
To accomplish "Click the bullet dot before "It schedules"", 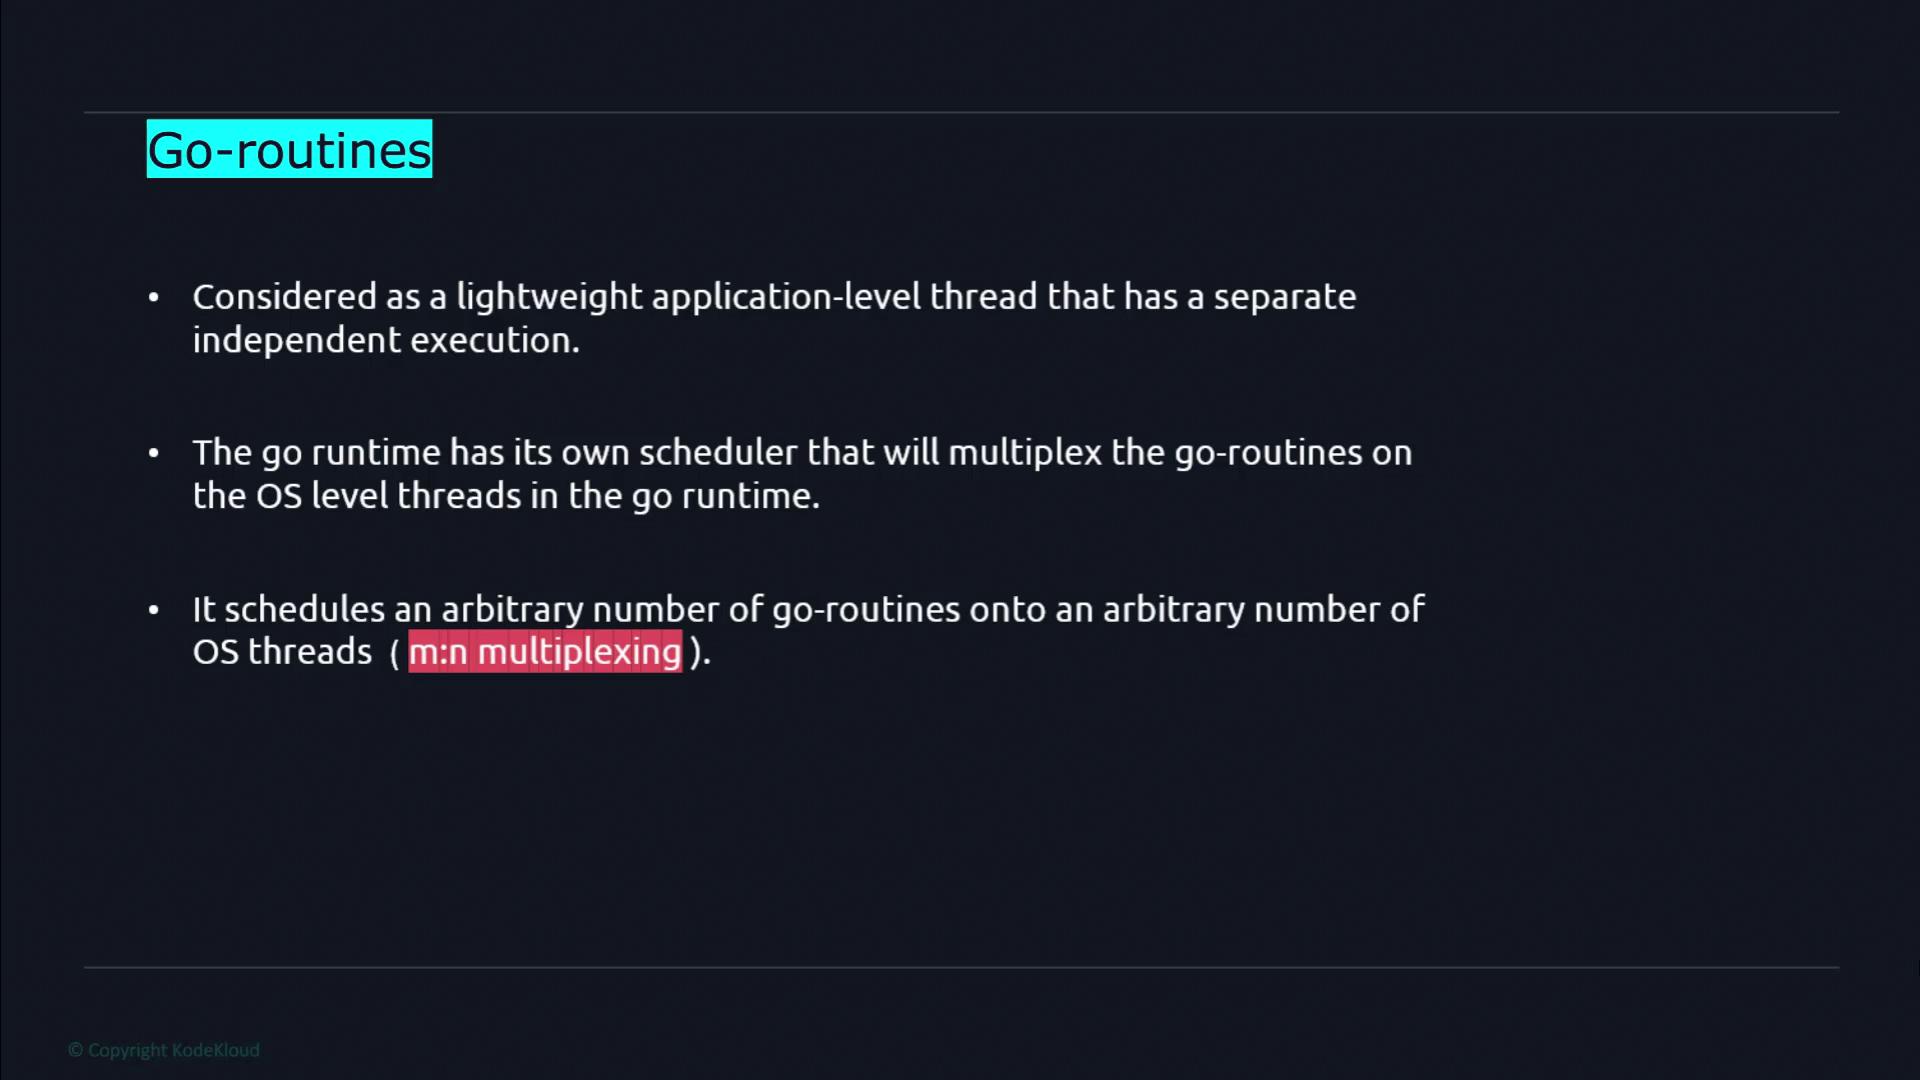I will click(153, 609).
